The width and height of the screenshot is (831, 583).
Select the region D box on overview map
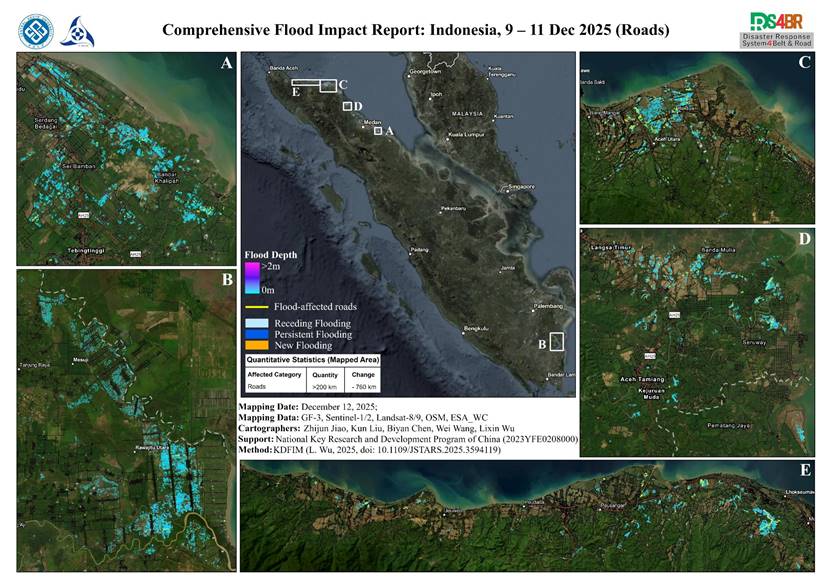[346, 106]
